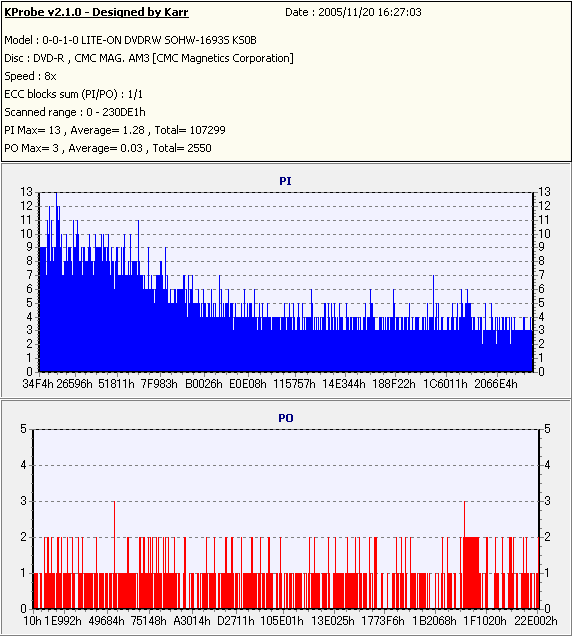This screenshot has width=572, height=636.
Task: Select the Date 2005/11/20 text
Action: pos(353,12)
